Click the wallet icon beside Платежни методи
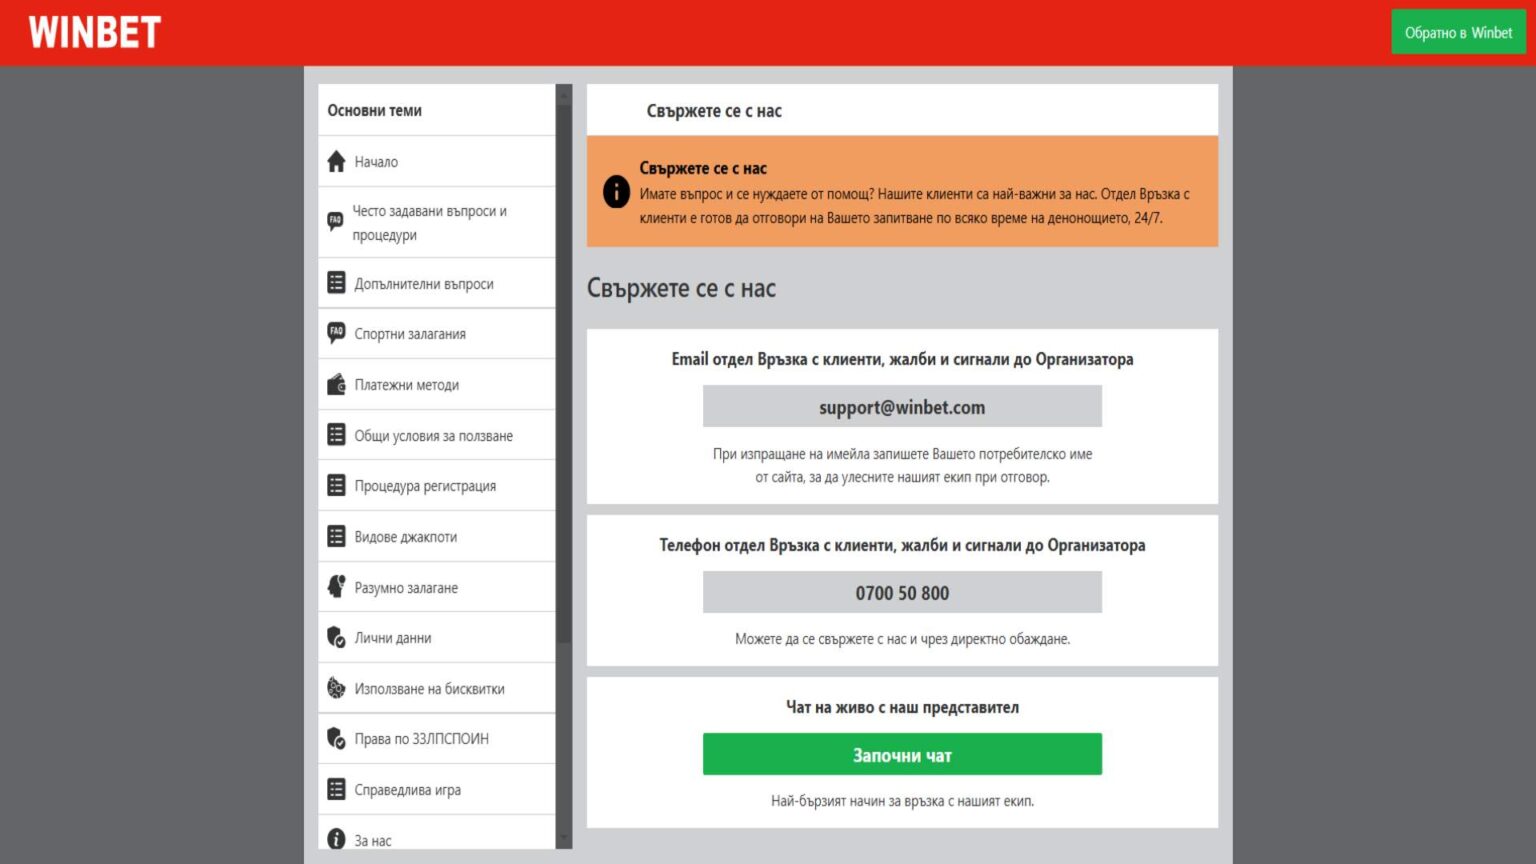This screenshot has width=1536, height=864. (x=336, y=384)
